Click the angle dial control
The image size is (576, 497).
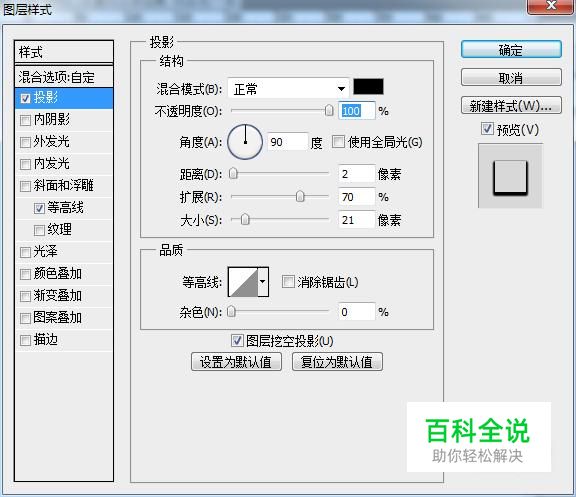(x=245, y=142)
